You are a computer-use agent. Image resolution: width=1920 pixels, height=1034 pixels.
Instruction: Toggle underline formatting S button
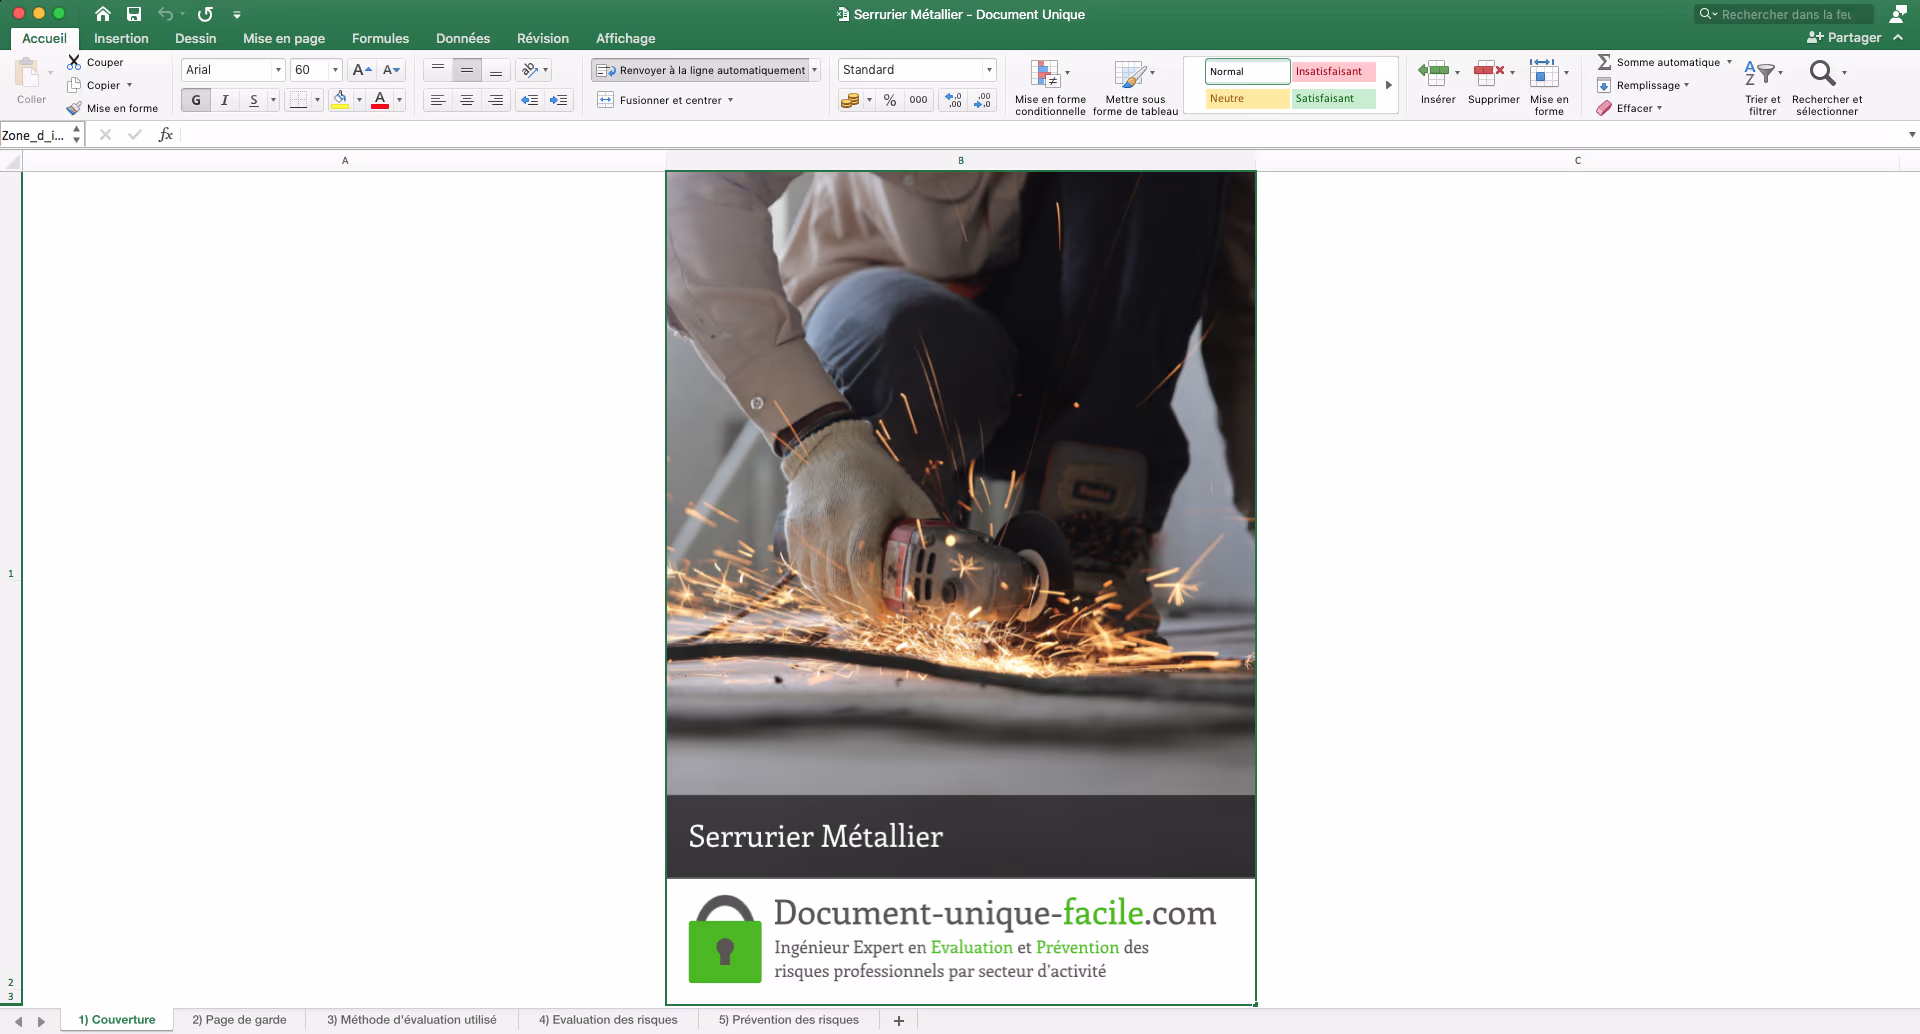coord(254,100)
